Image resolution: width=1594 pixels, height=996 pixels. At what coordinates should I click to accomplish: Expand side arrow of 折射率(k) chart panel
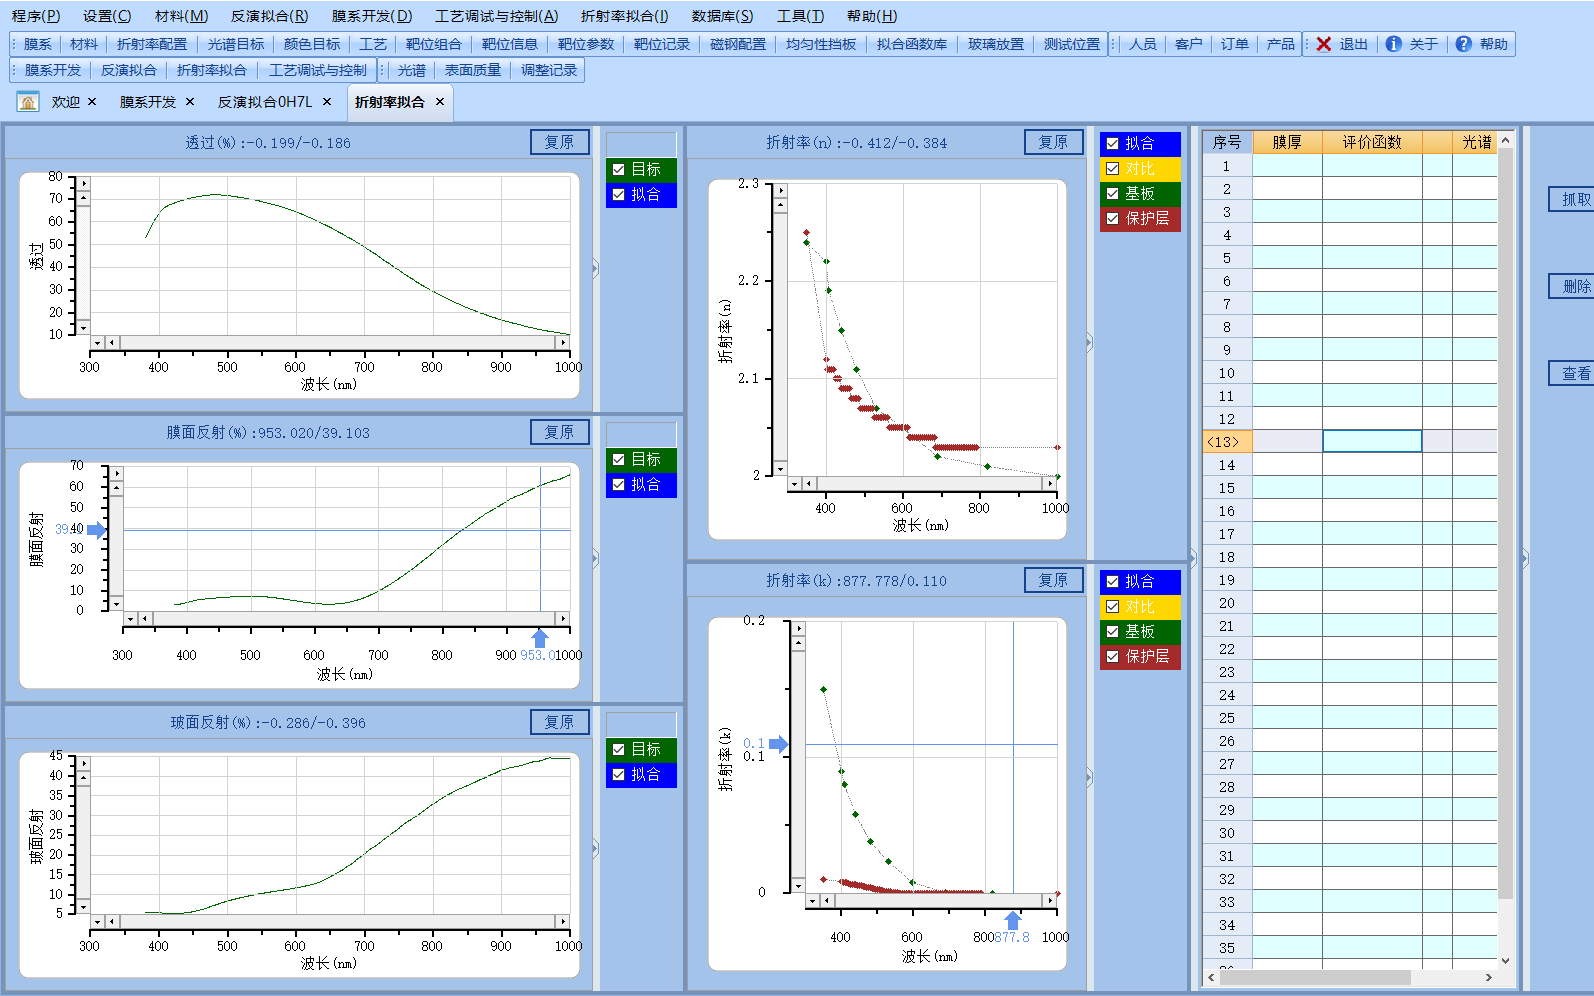coord(1089,778)
